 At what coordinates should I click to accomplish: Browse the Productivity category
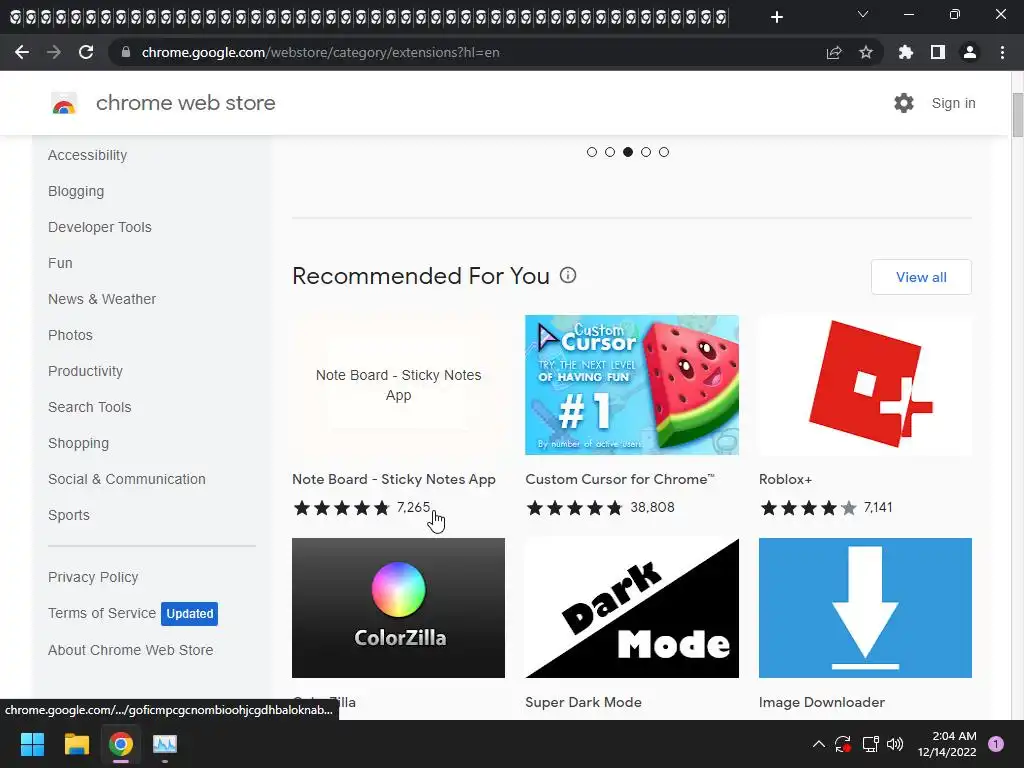86,371
